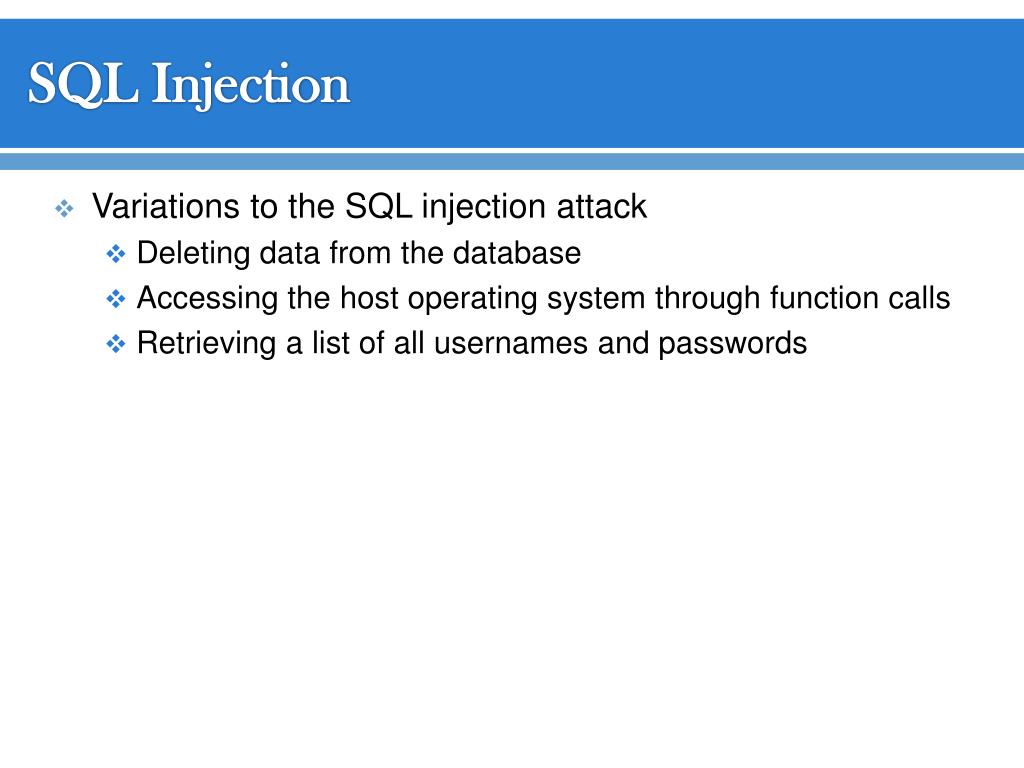Place cursor on the word passwords
This screenshot has height=768, width=1024.
pyautogui.click(x=733, y=345)
